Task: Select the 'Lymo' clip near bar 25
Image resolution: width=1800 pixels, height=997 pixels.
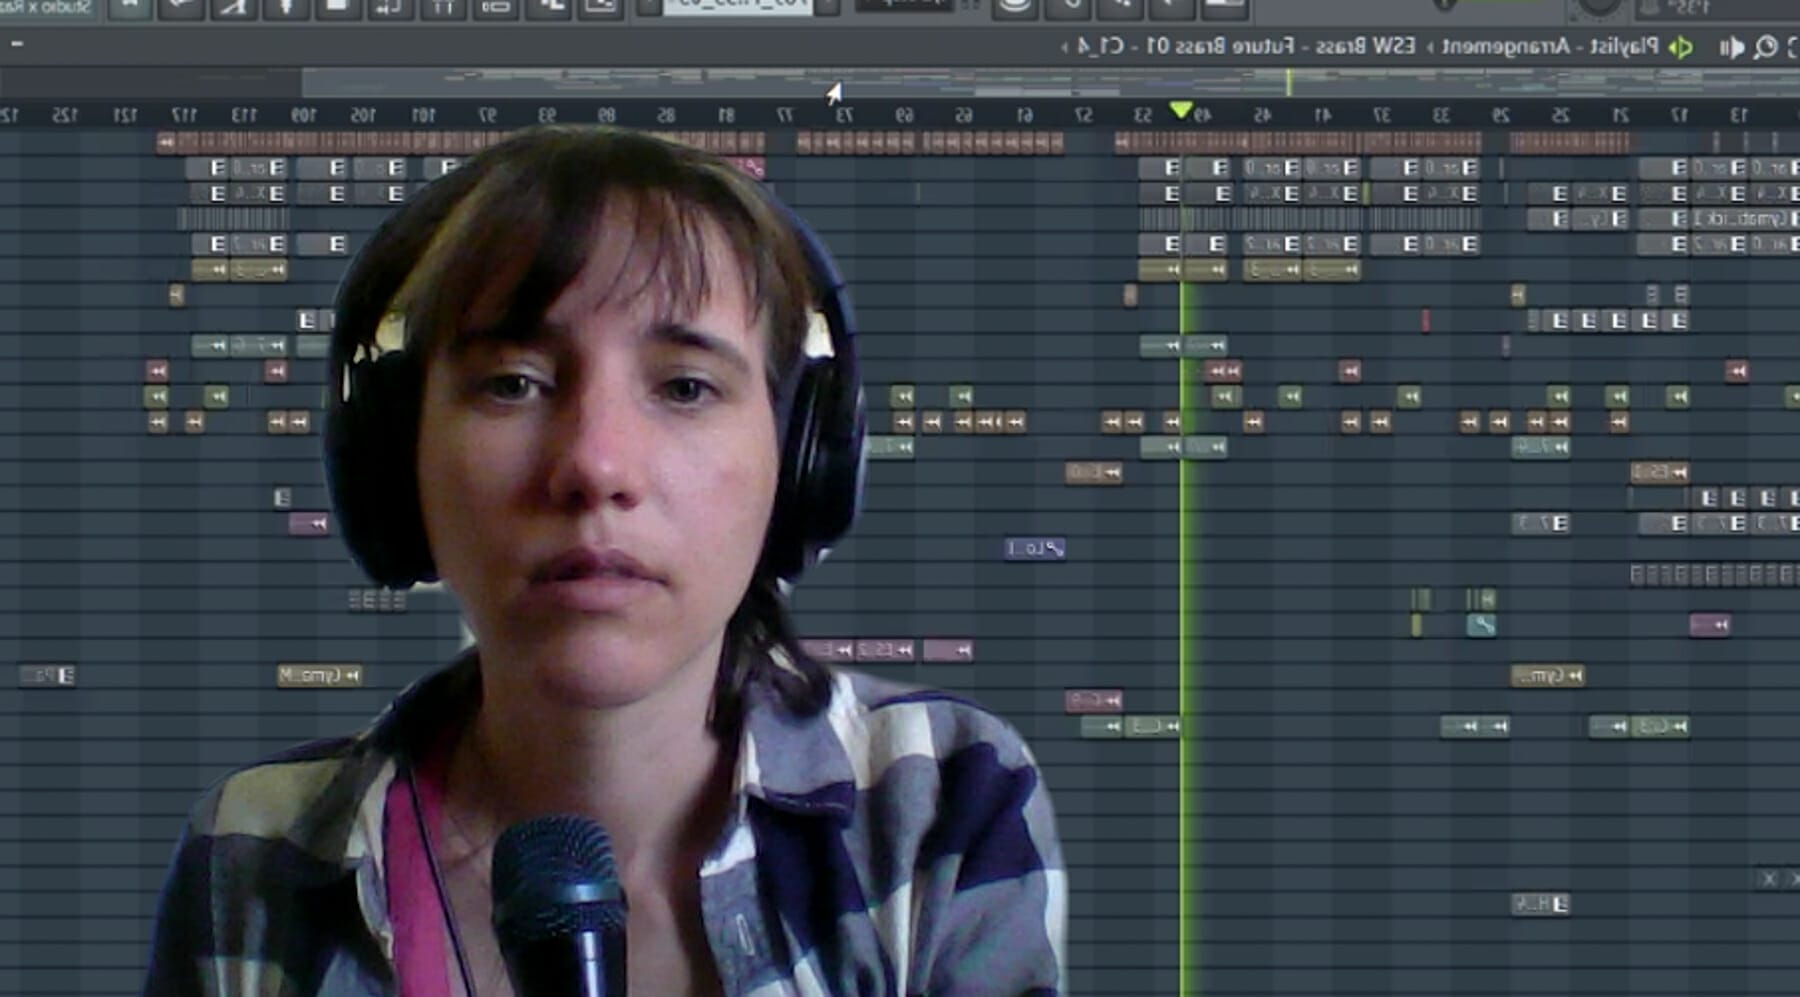Action: tap(1547, 676)
